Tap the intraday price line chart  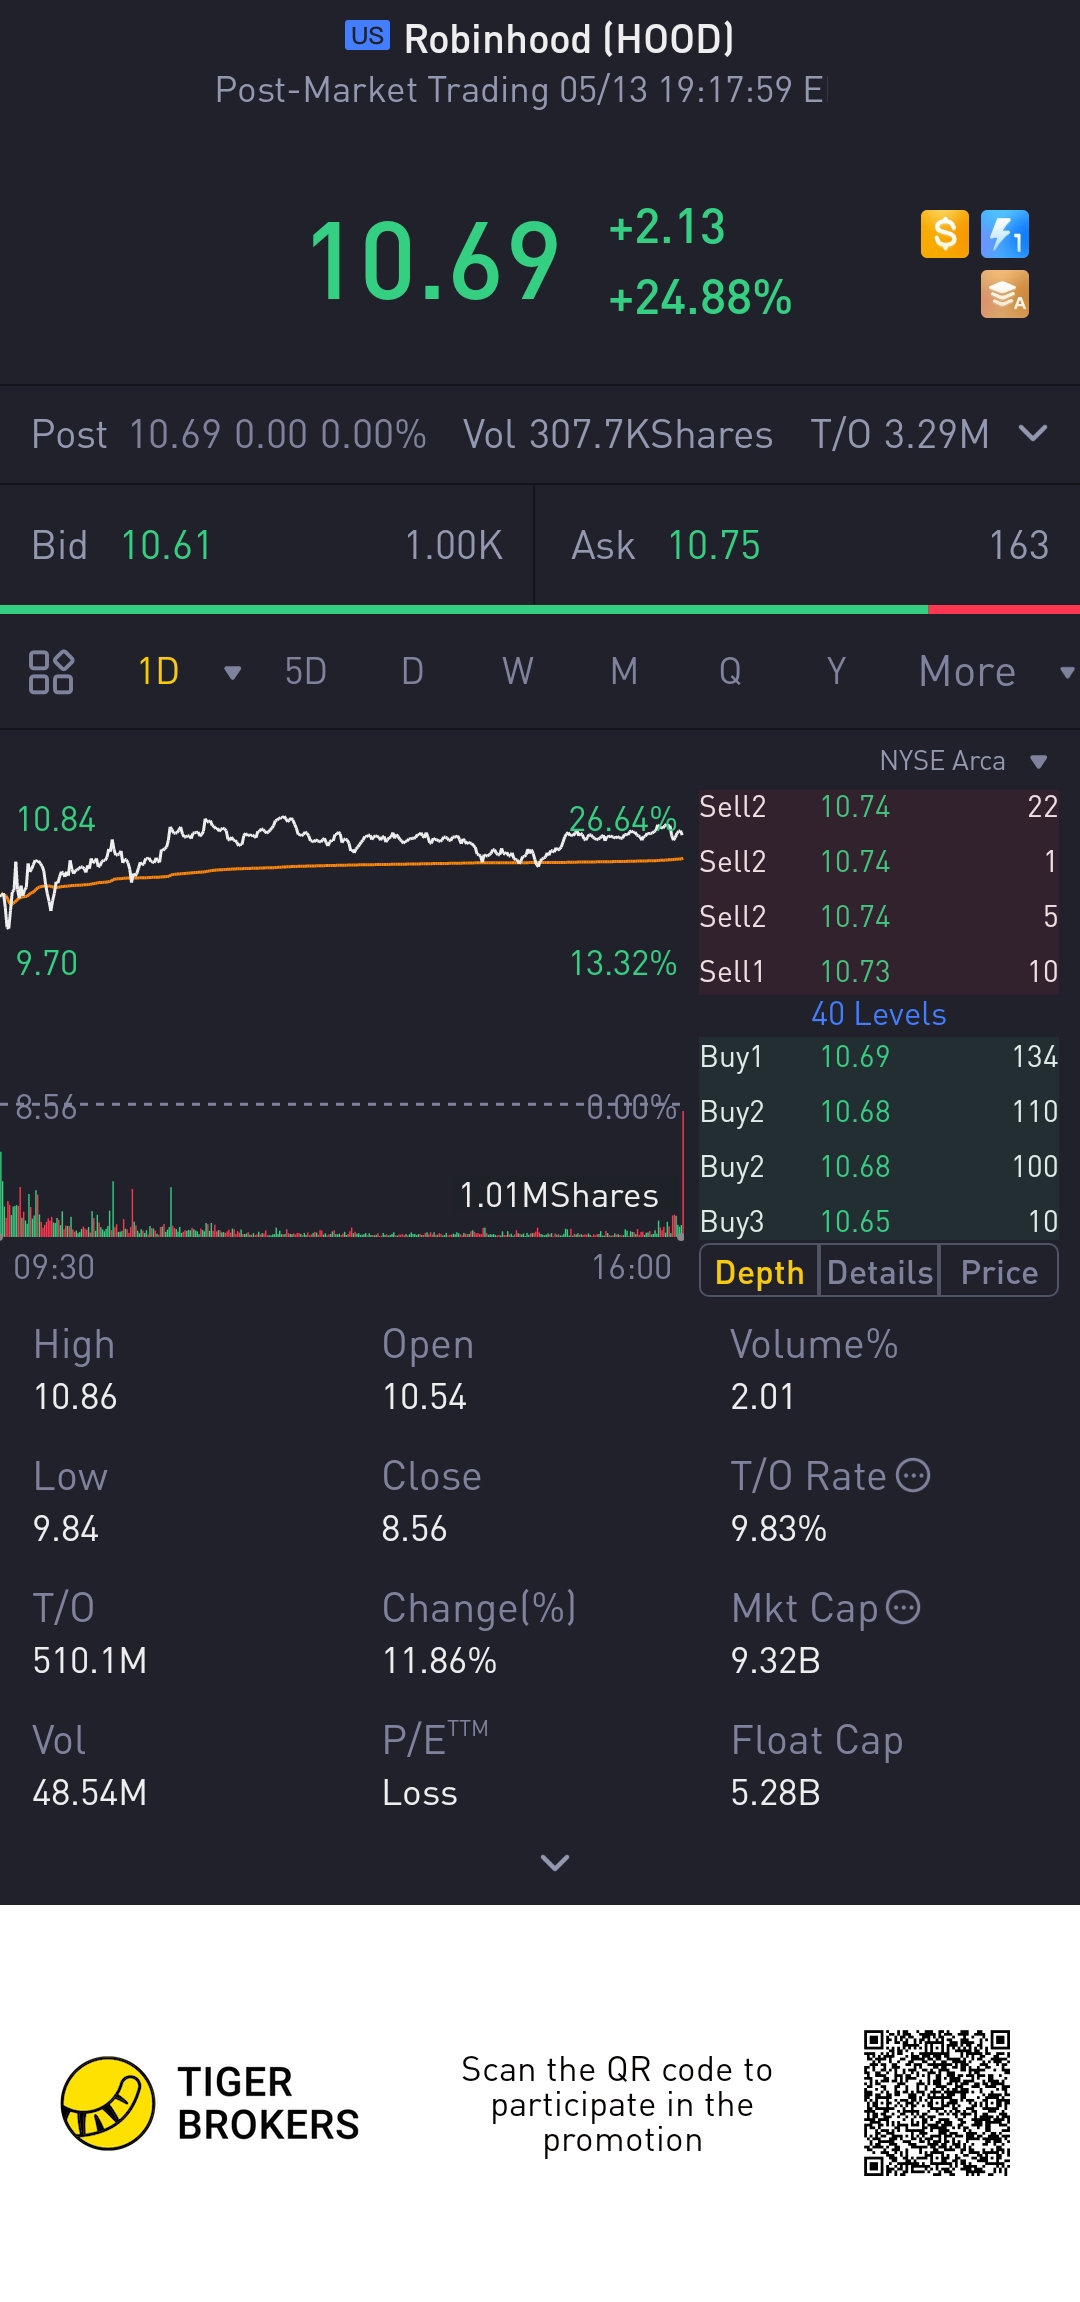point(342,870)
